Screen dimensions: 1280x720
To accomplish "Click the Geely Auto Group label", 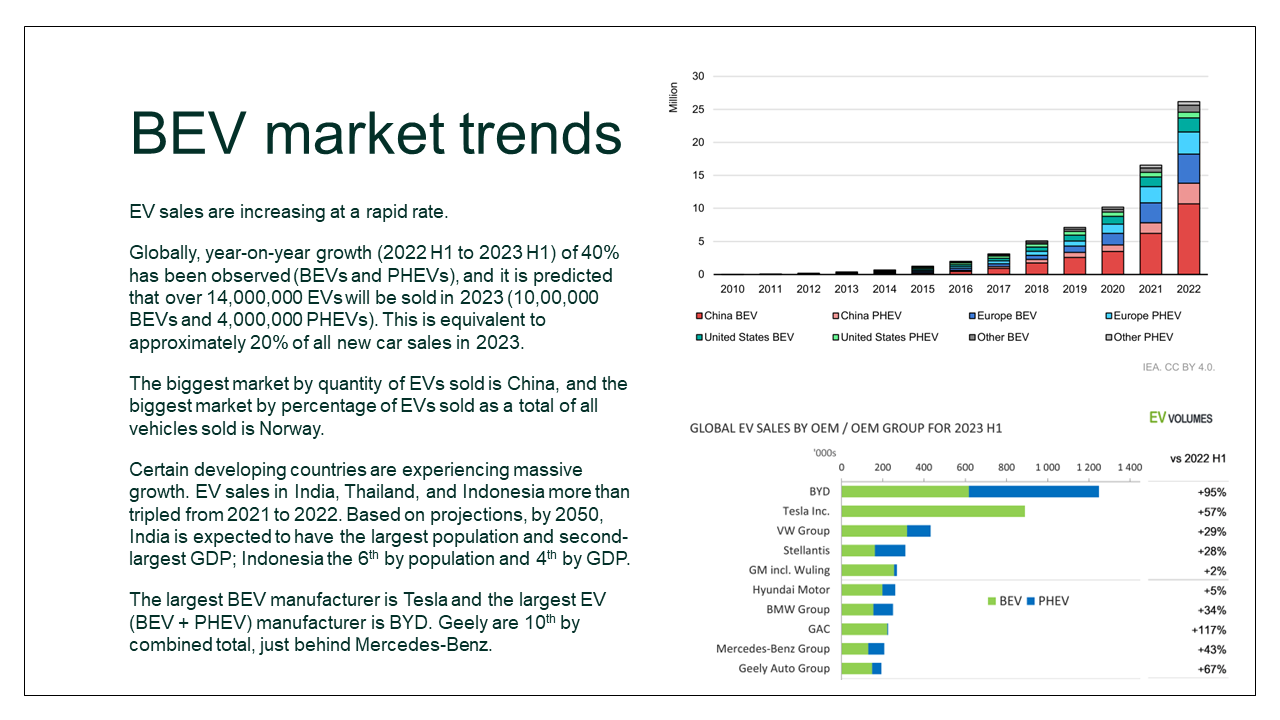I will pos(784,668).
